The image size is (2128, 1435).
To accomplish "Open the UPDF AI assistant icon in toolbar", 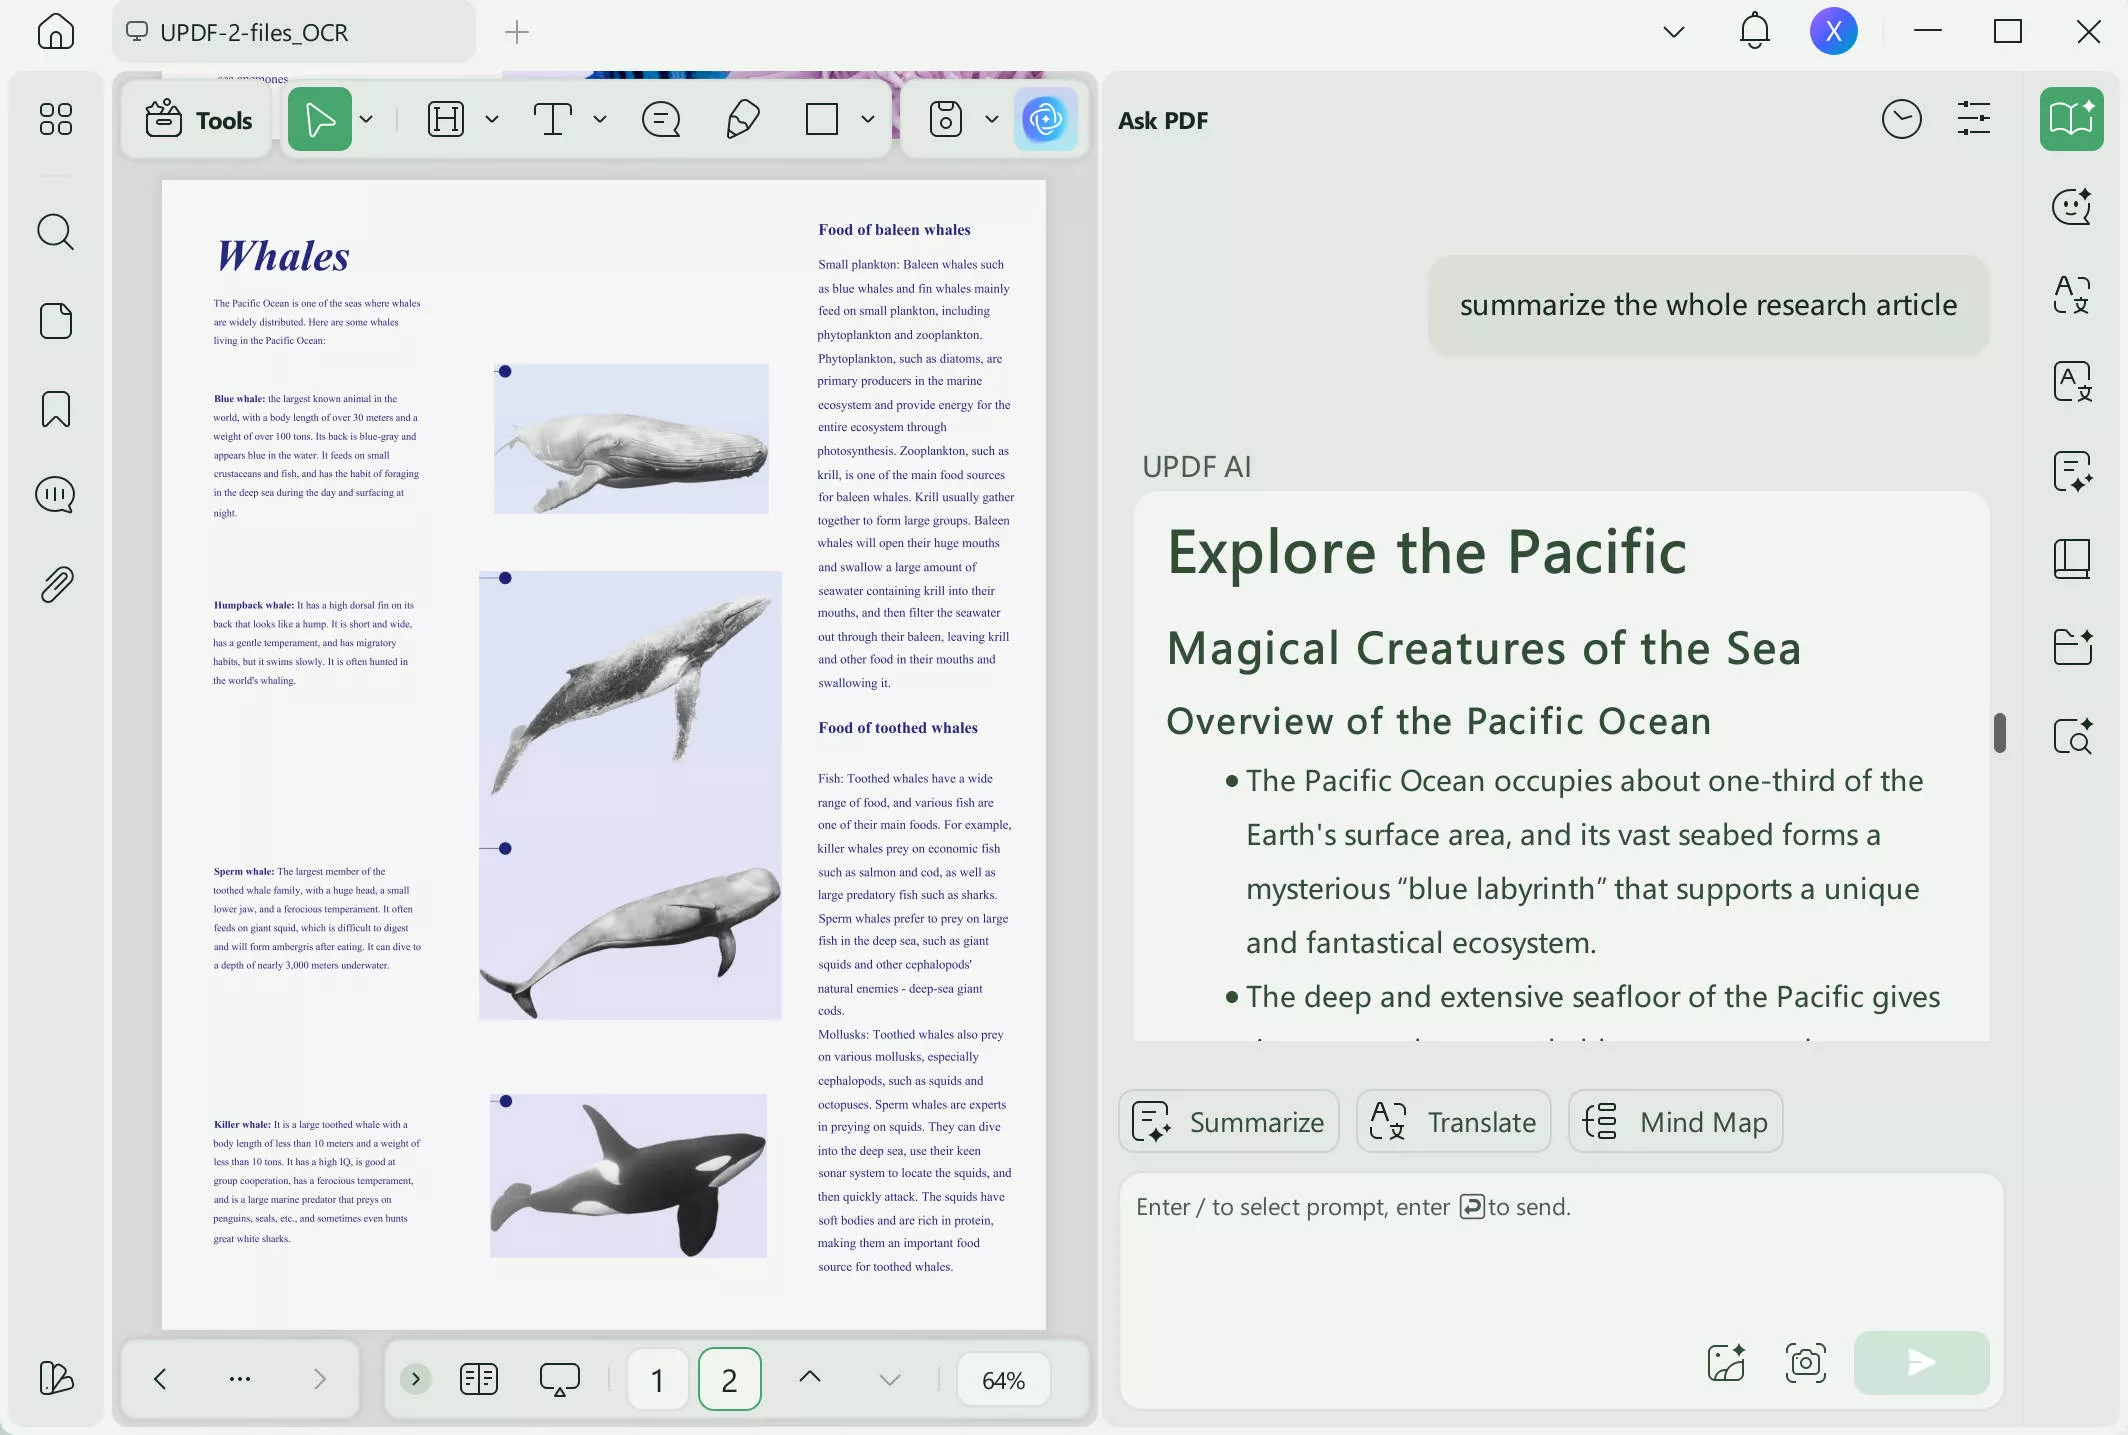I will tap(1045, 120).
